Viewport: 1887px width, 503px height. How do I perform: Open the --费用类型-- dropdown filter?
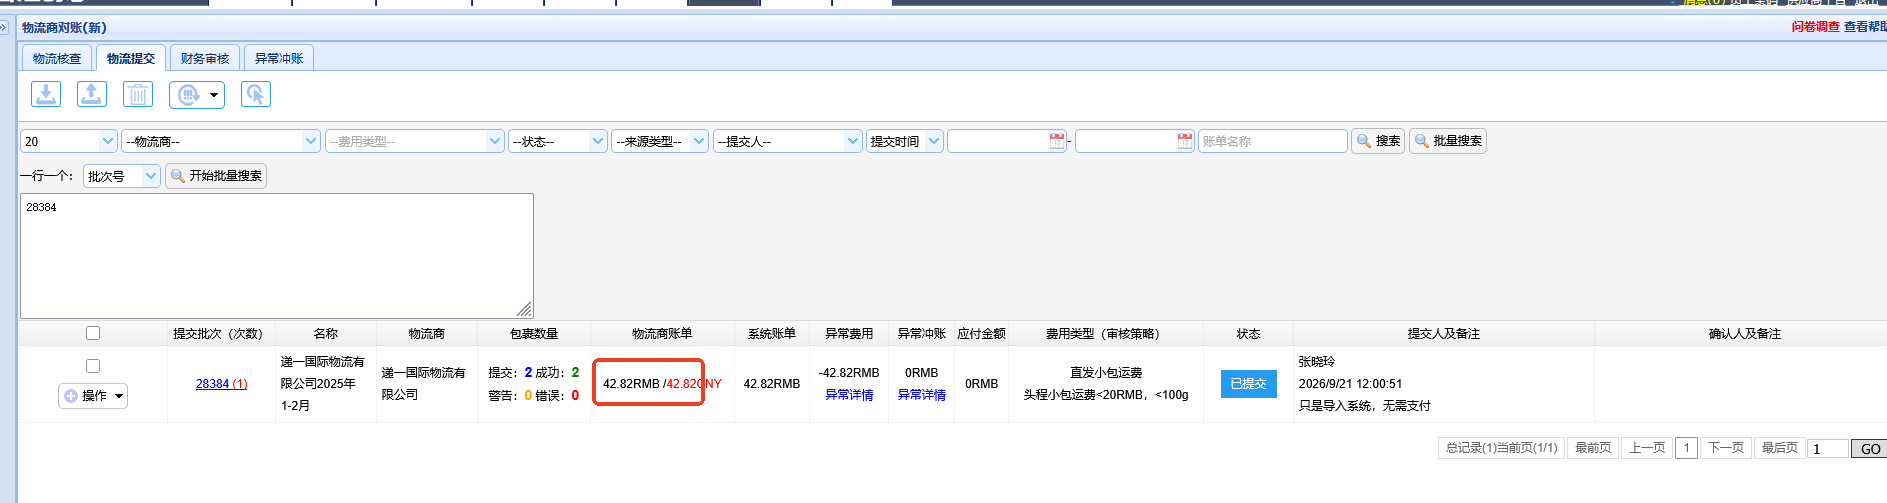415,141
